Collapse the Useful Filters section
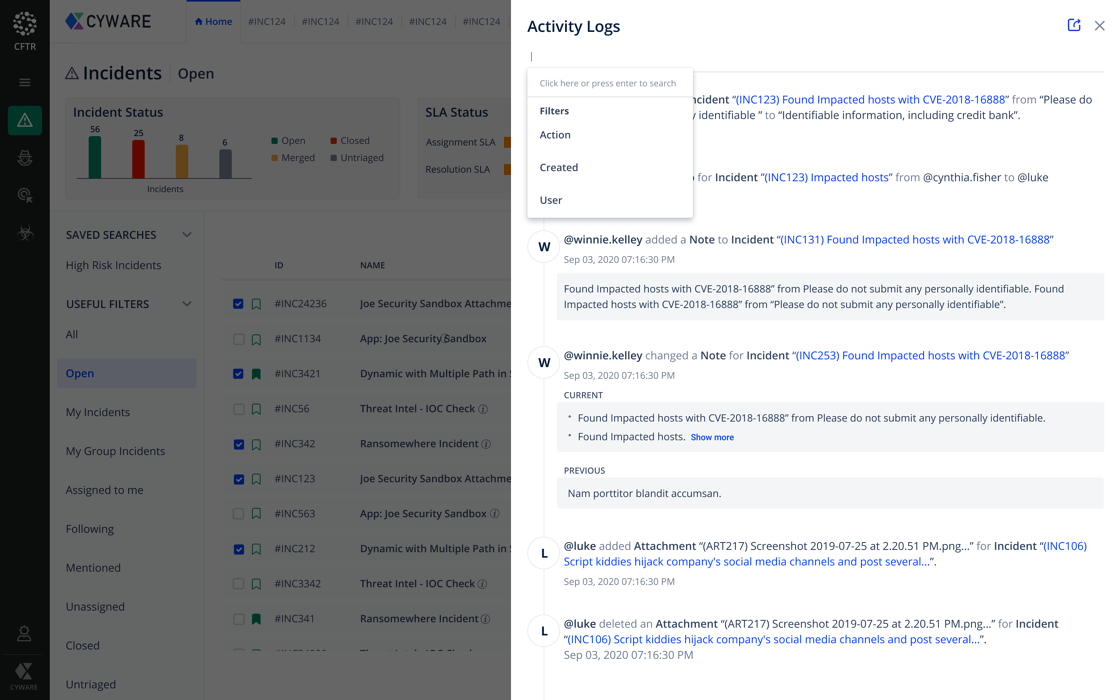This screenshot has height=700, width=1120. click(187, 304)
